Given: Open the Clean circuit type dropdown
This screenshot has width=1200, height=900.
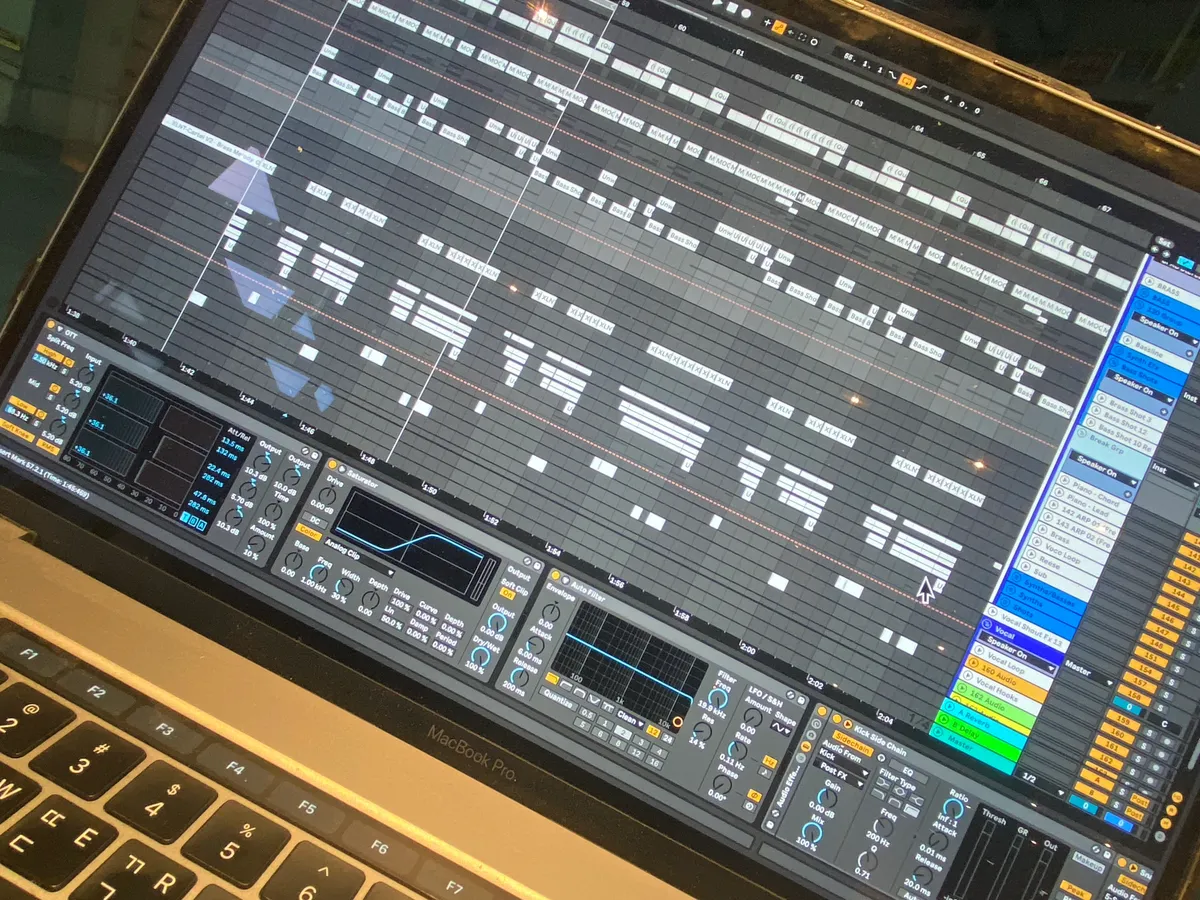Looking at the screenshot, I should (630, 719).
